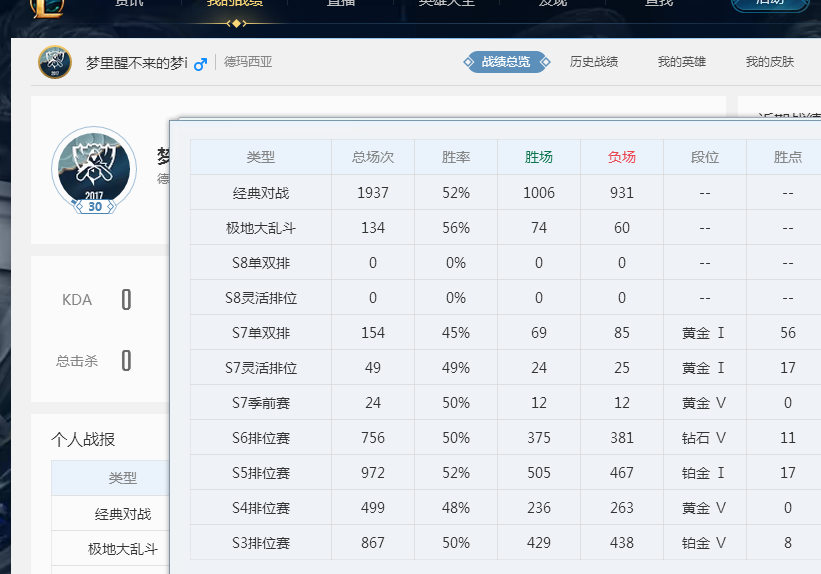Viewport: 821px width, 574px height.
Task: Open the 战绩总览 tab
Action: pyautogui.click(x=506, y=62)
